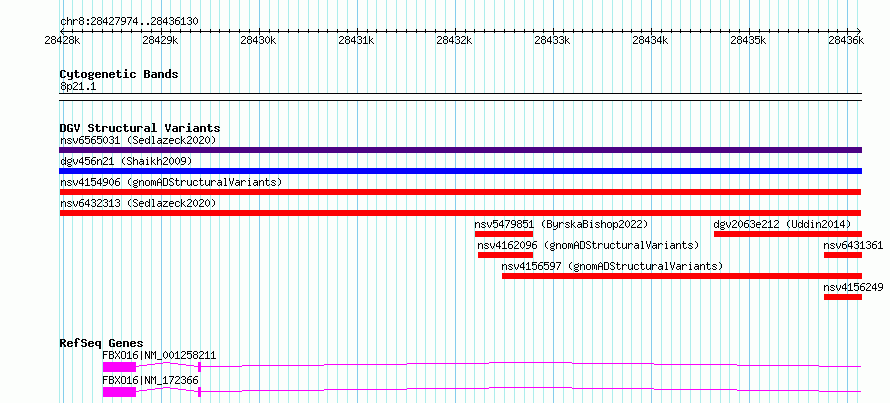The height and width of the screenshot is (403, 890).
Task: Click the 28435k ruler label
Action: 748,40
